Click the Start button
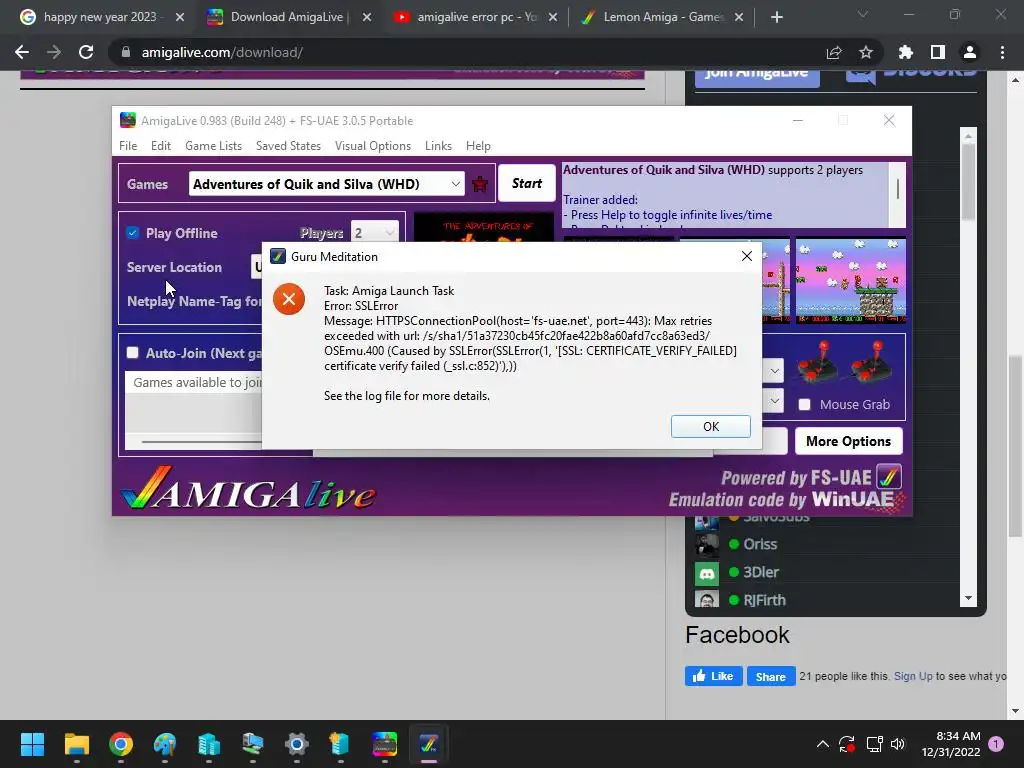Viewport: 1024px width, 768px height. [526, 184]
